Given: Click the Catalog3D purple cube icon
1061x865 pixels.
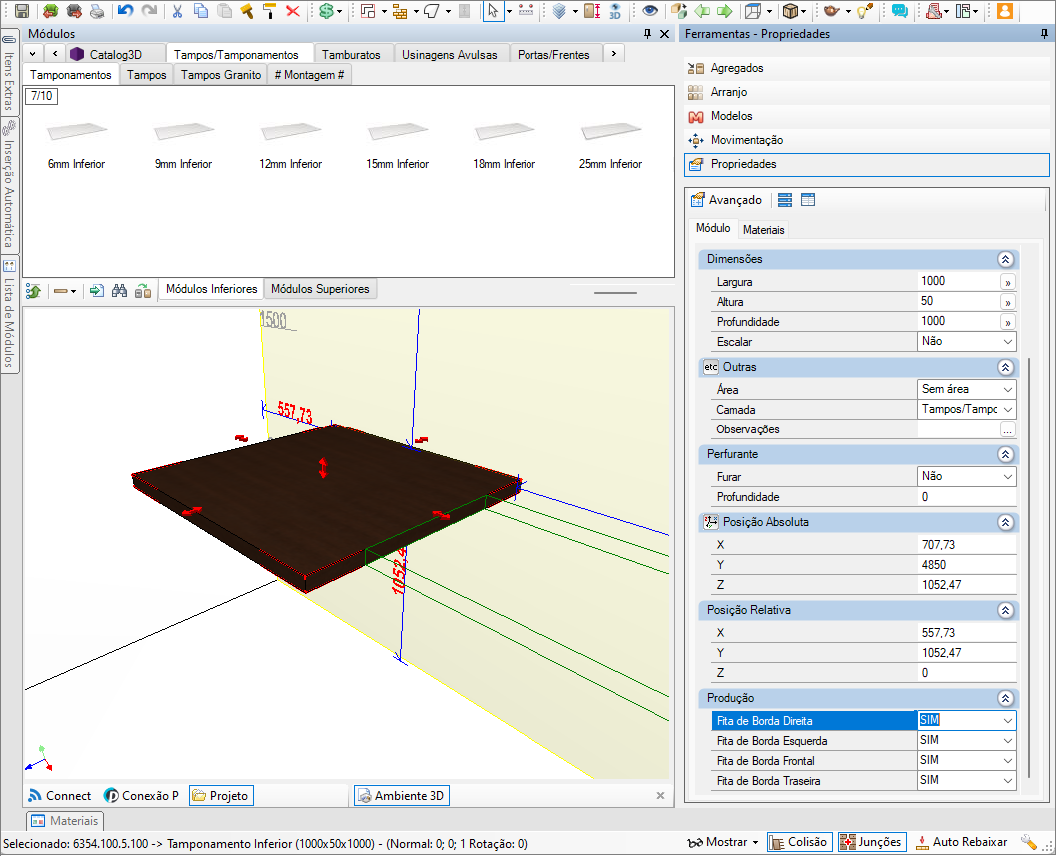Looking at the screenshot, I should click(77, 54).
